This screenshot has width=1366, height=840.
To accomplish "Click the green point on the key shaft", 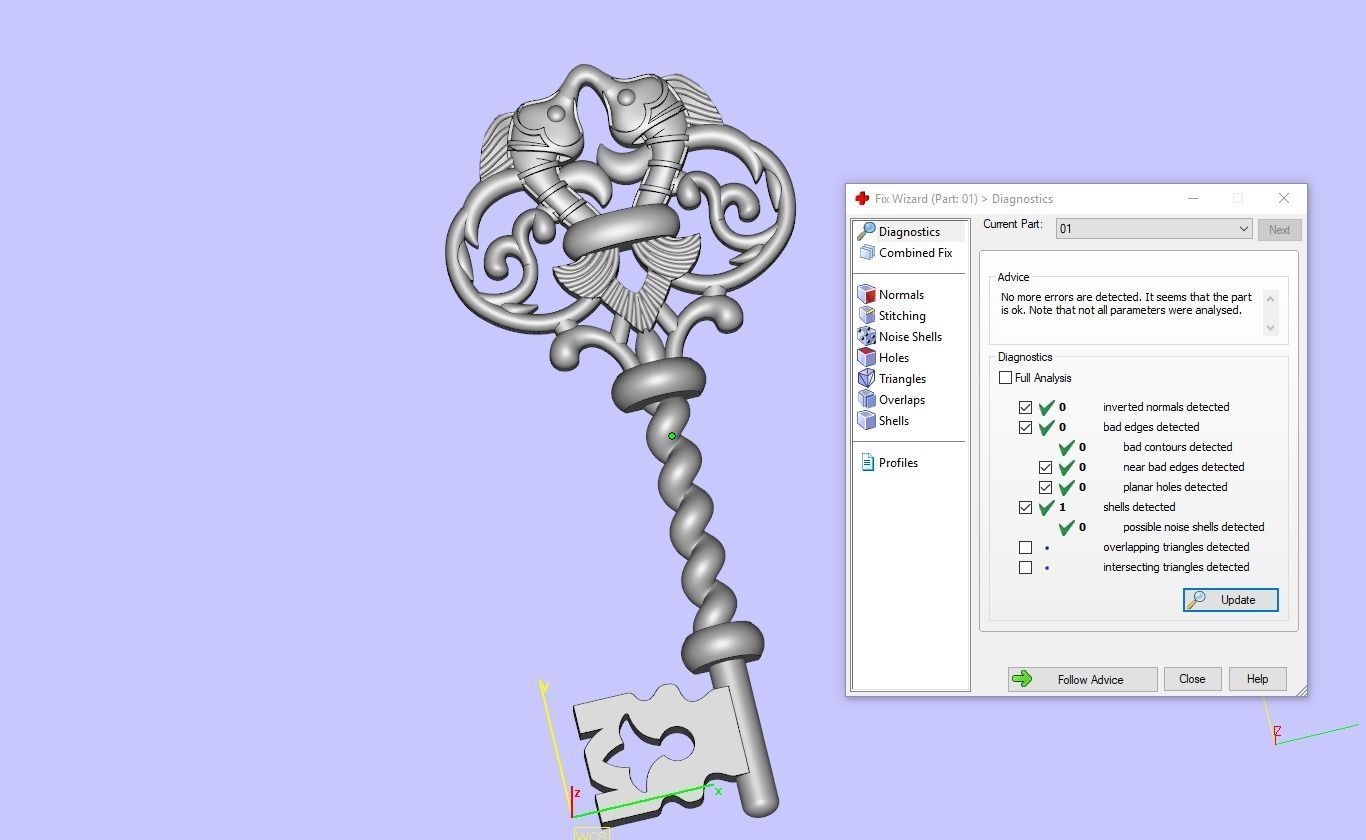I will [x=672, y=436].
